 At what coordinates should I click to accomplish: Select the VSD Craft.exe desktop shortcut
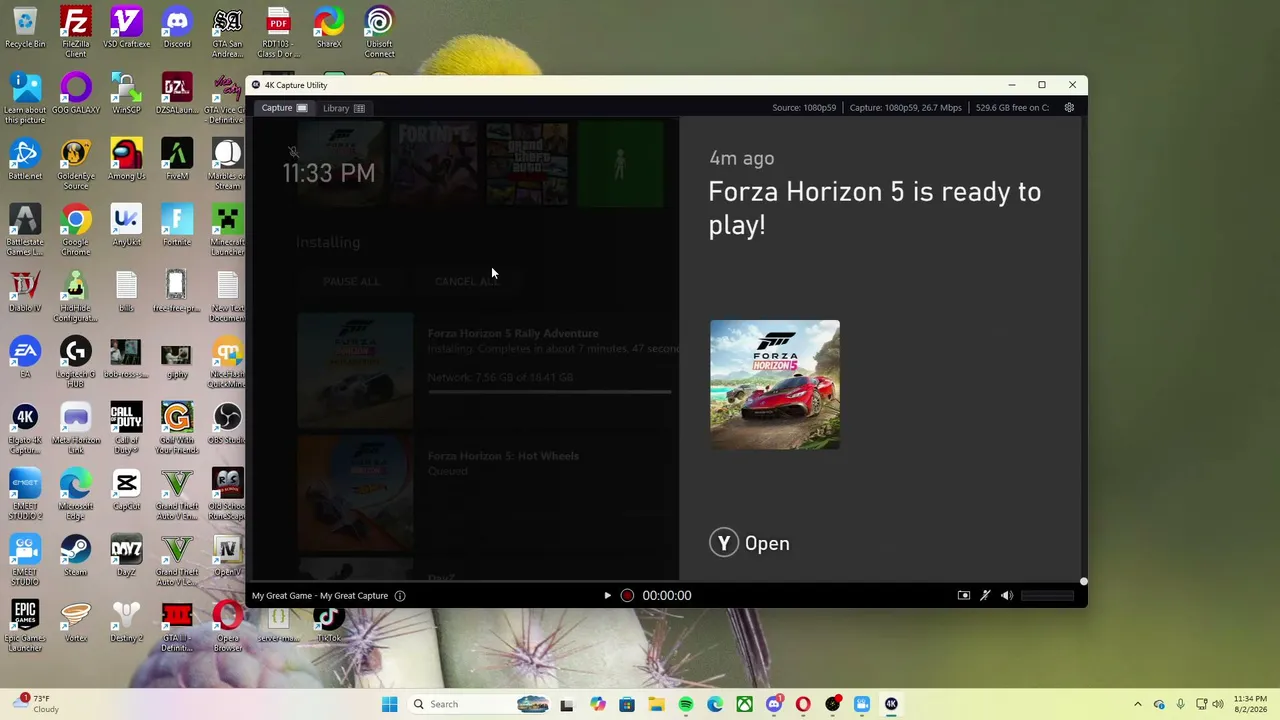126,28
